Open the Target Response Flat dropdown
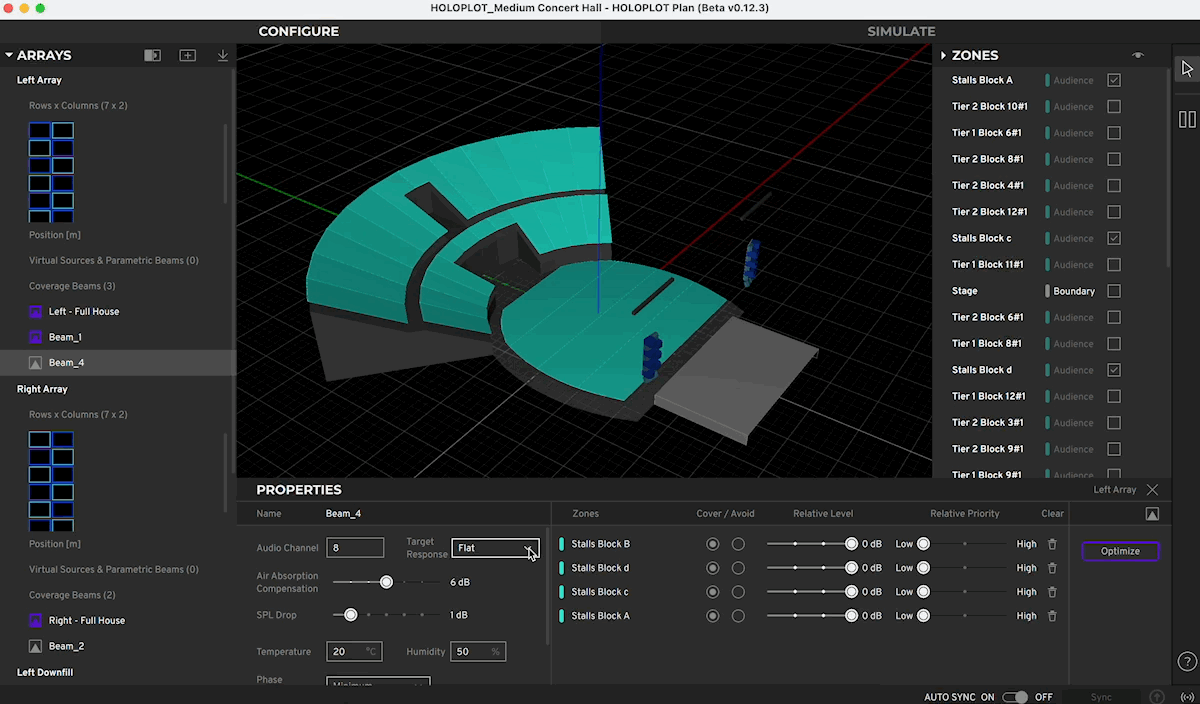The height and width of the screenshot is (704, 1200). click(495, 548)
